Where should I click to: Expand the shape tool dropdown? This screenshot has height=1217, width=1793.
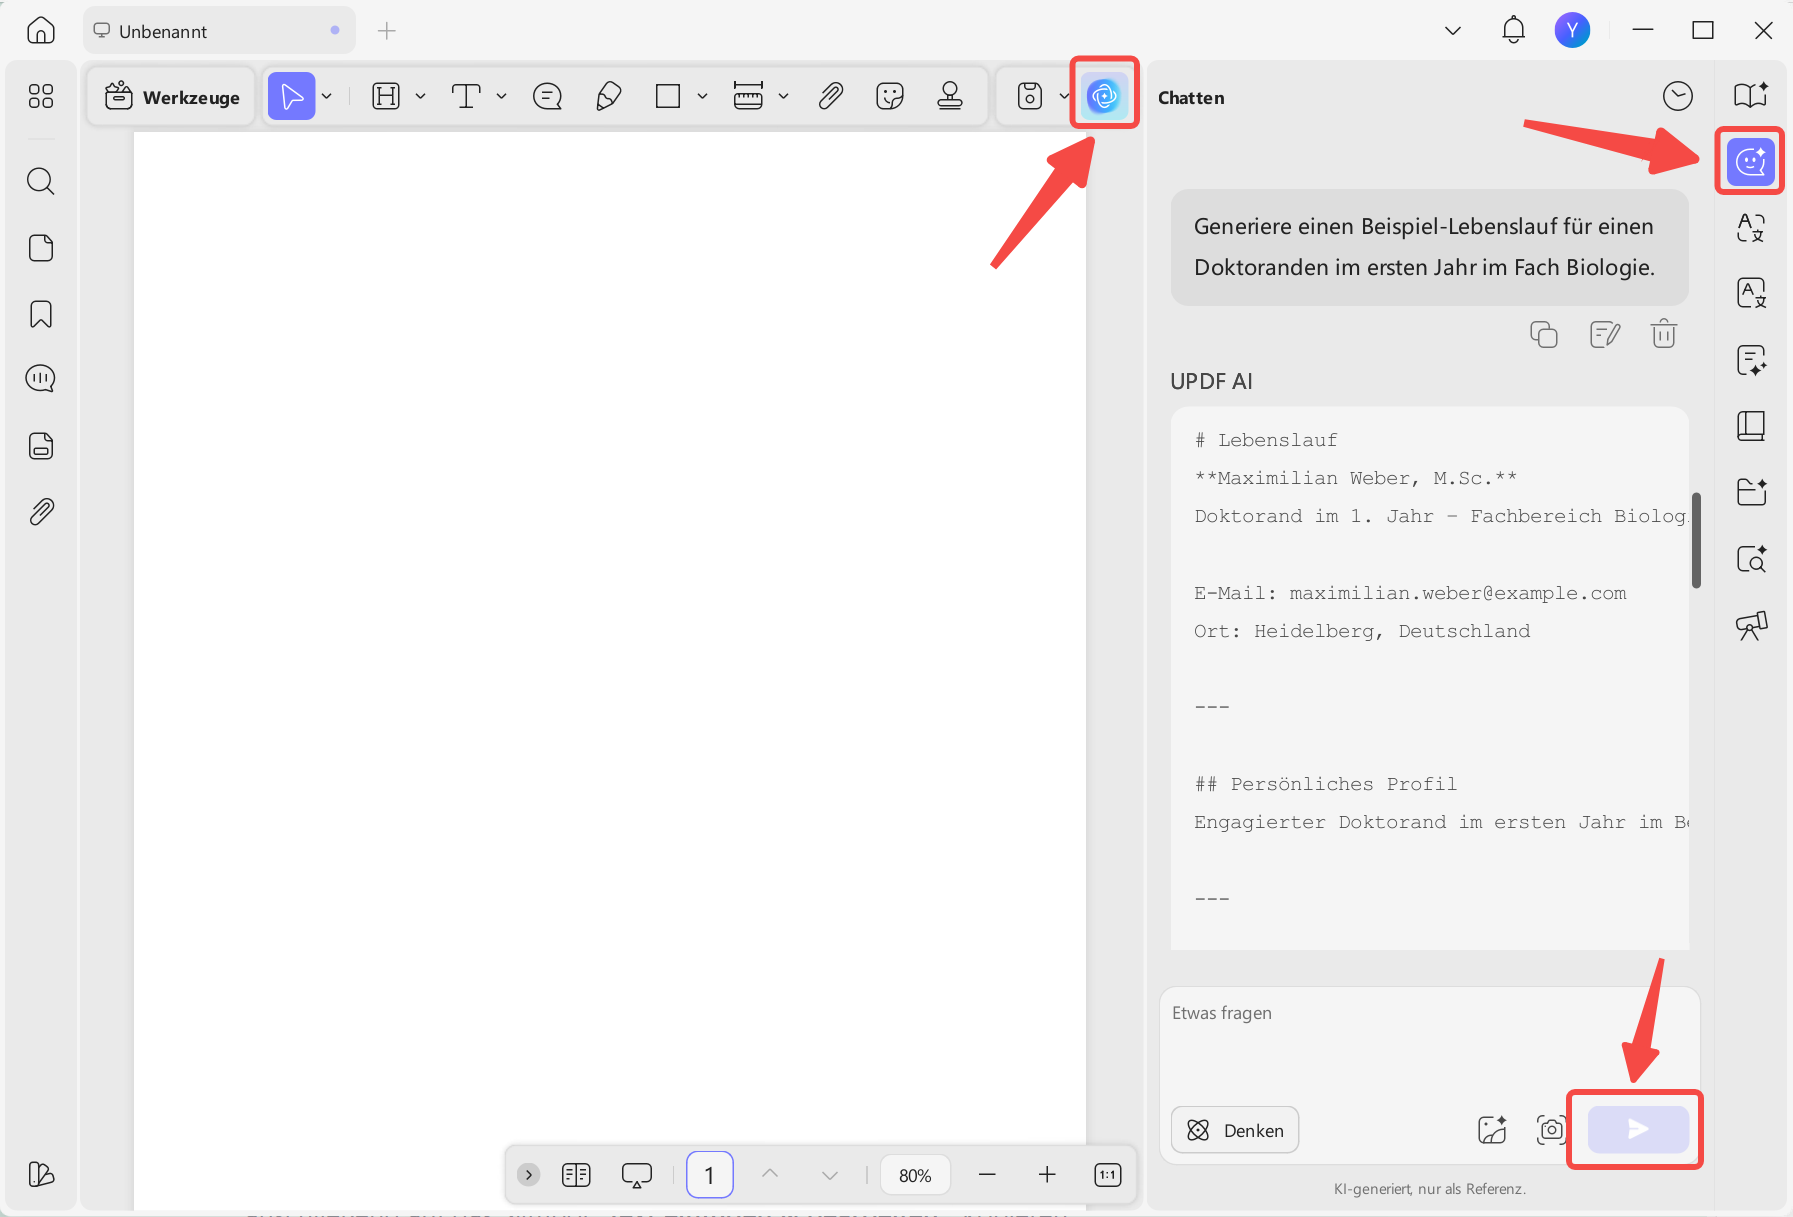(703, 96)
